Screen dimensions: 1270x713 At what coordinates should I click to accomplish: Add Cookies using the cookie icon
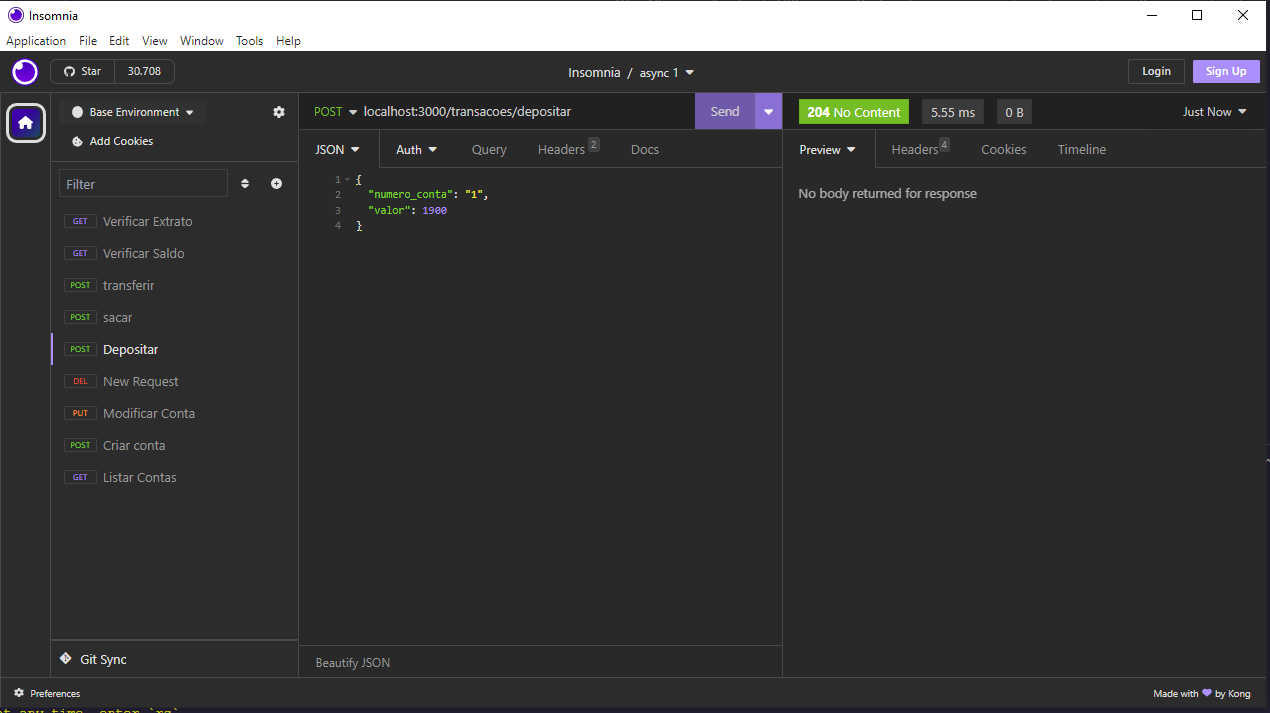[111, 141]
